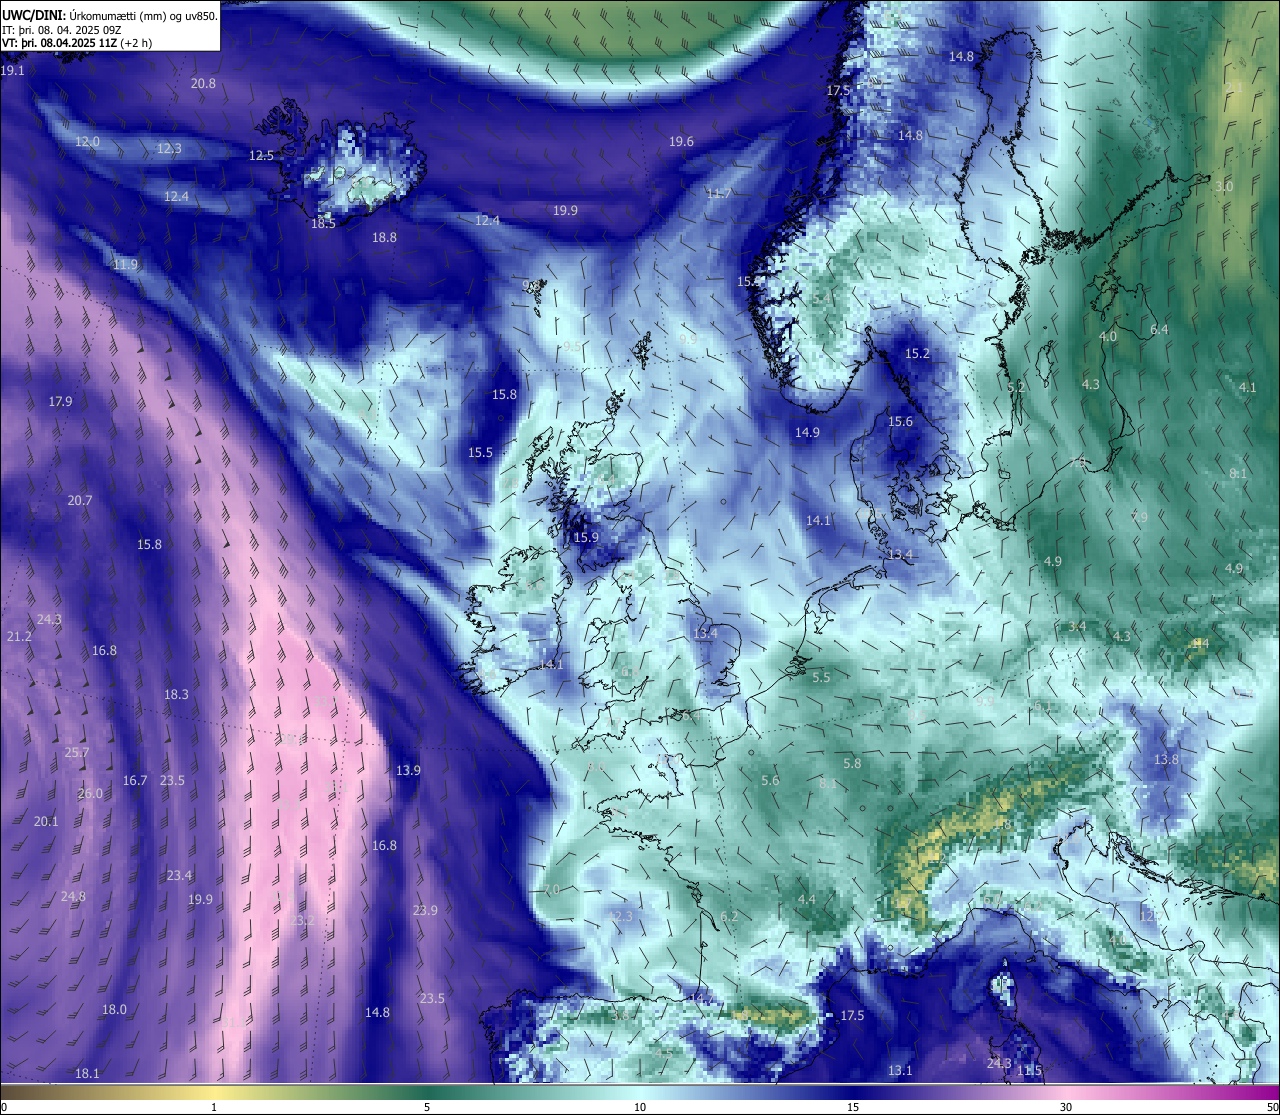This screenshot has height=1115, width=1280.
Task: Click the 4.0 value on the map
Action: pyautogui.click(x=1108, y=337)
